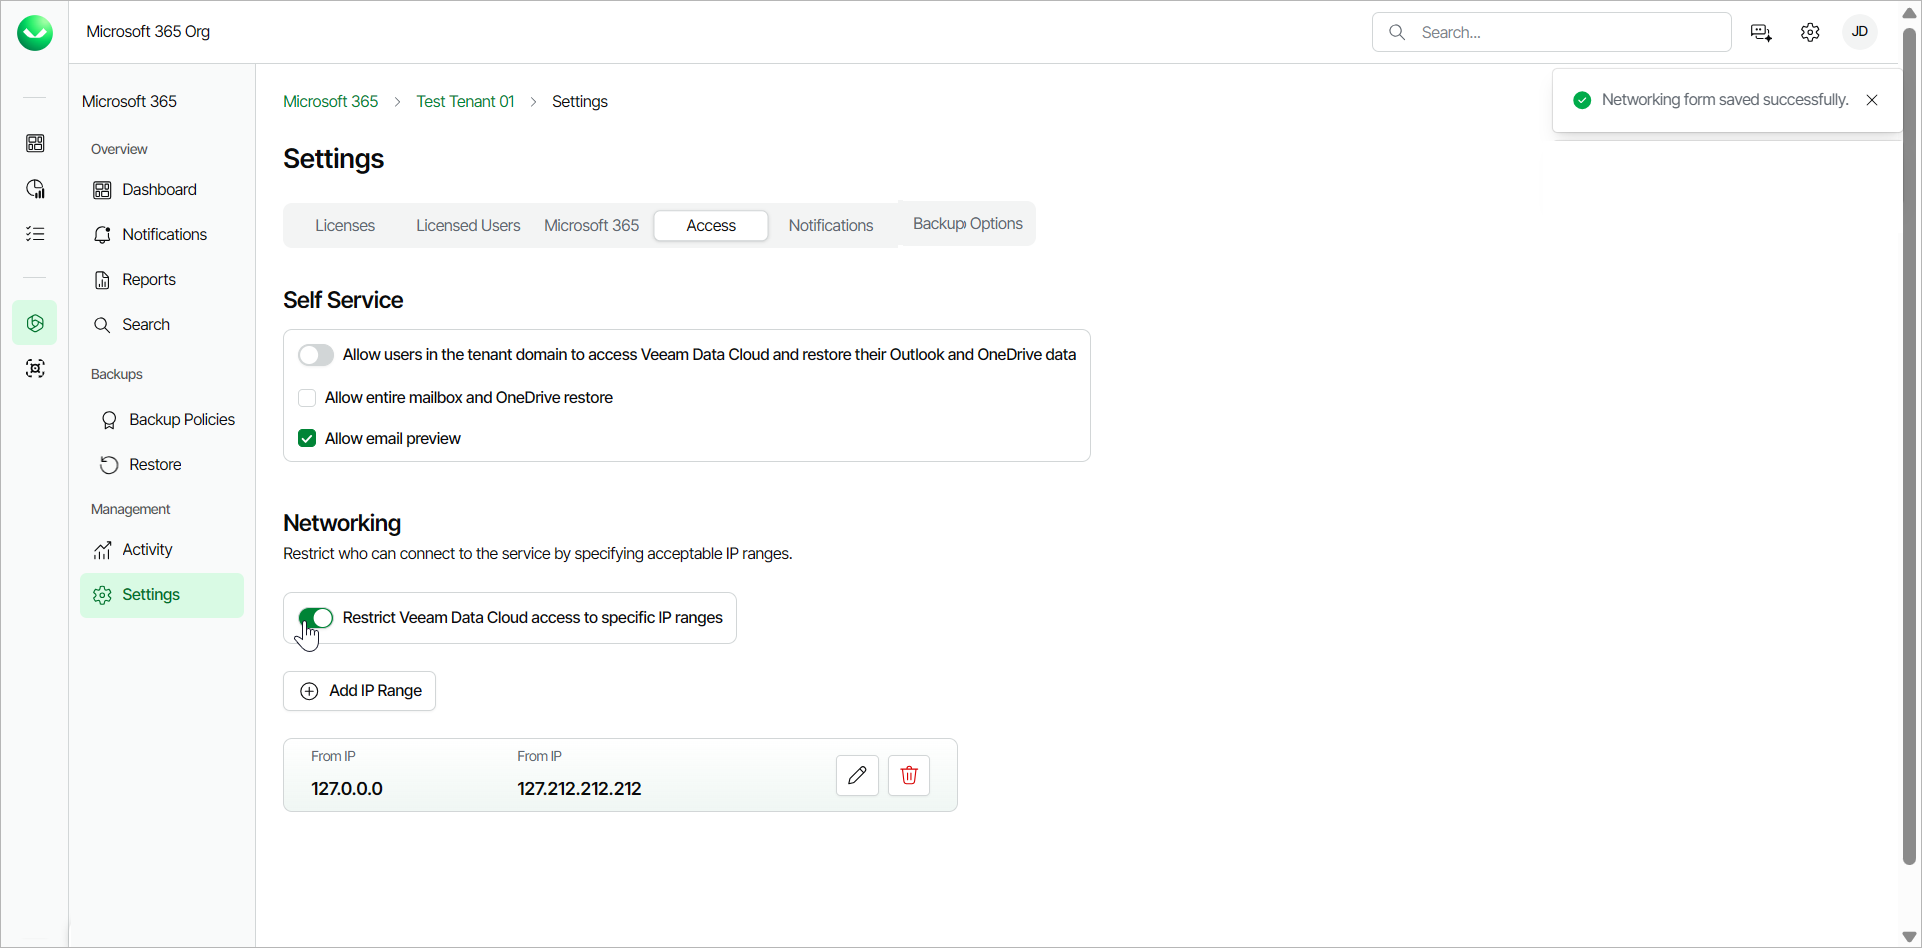The width and height of the screenshot is (1922, 948).
Task: Open the checklist icon in left rail
Action: (35, 234)
